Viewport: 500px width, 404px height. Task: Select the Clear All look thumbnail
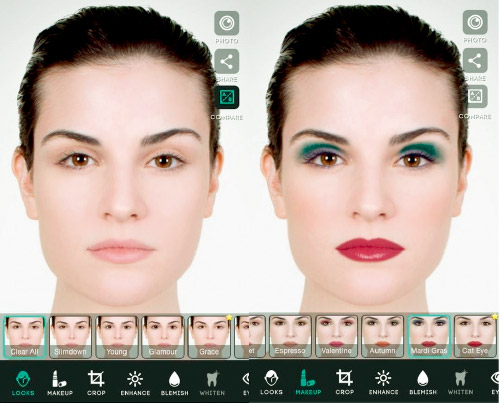[x=24, y=337]
